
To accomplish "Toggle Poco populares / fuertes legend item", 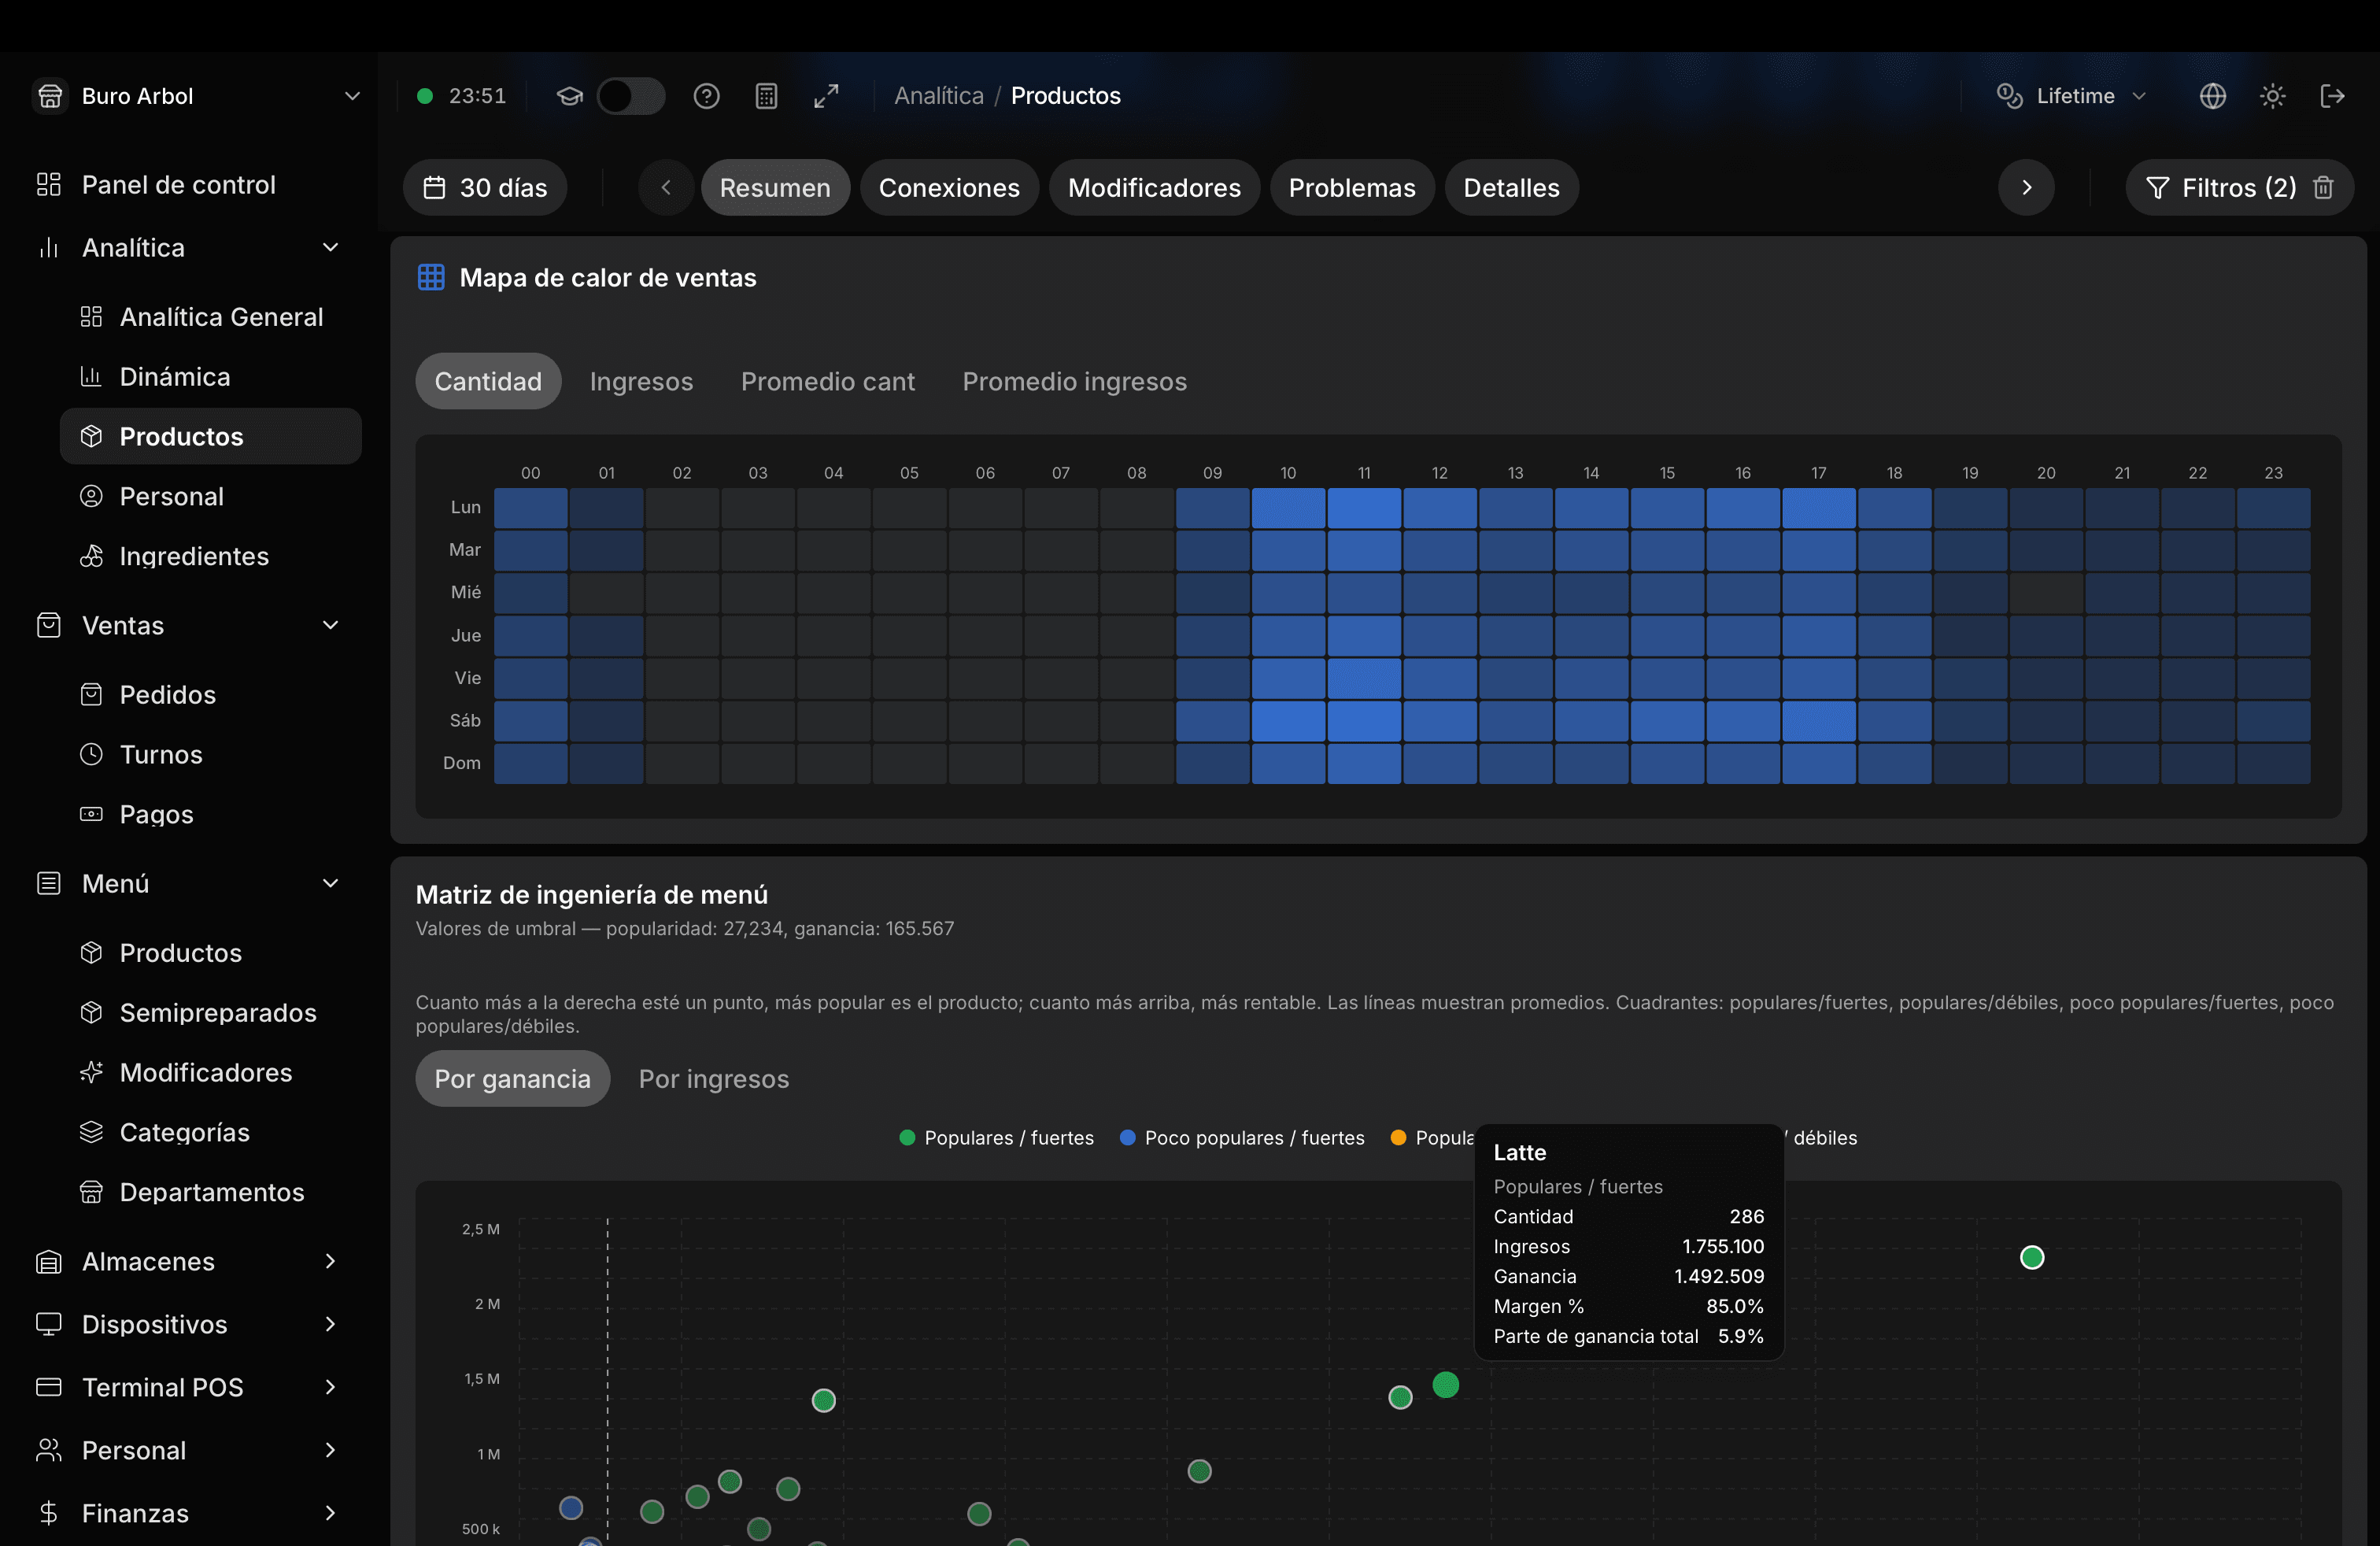I will 1242,1138.
